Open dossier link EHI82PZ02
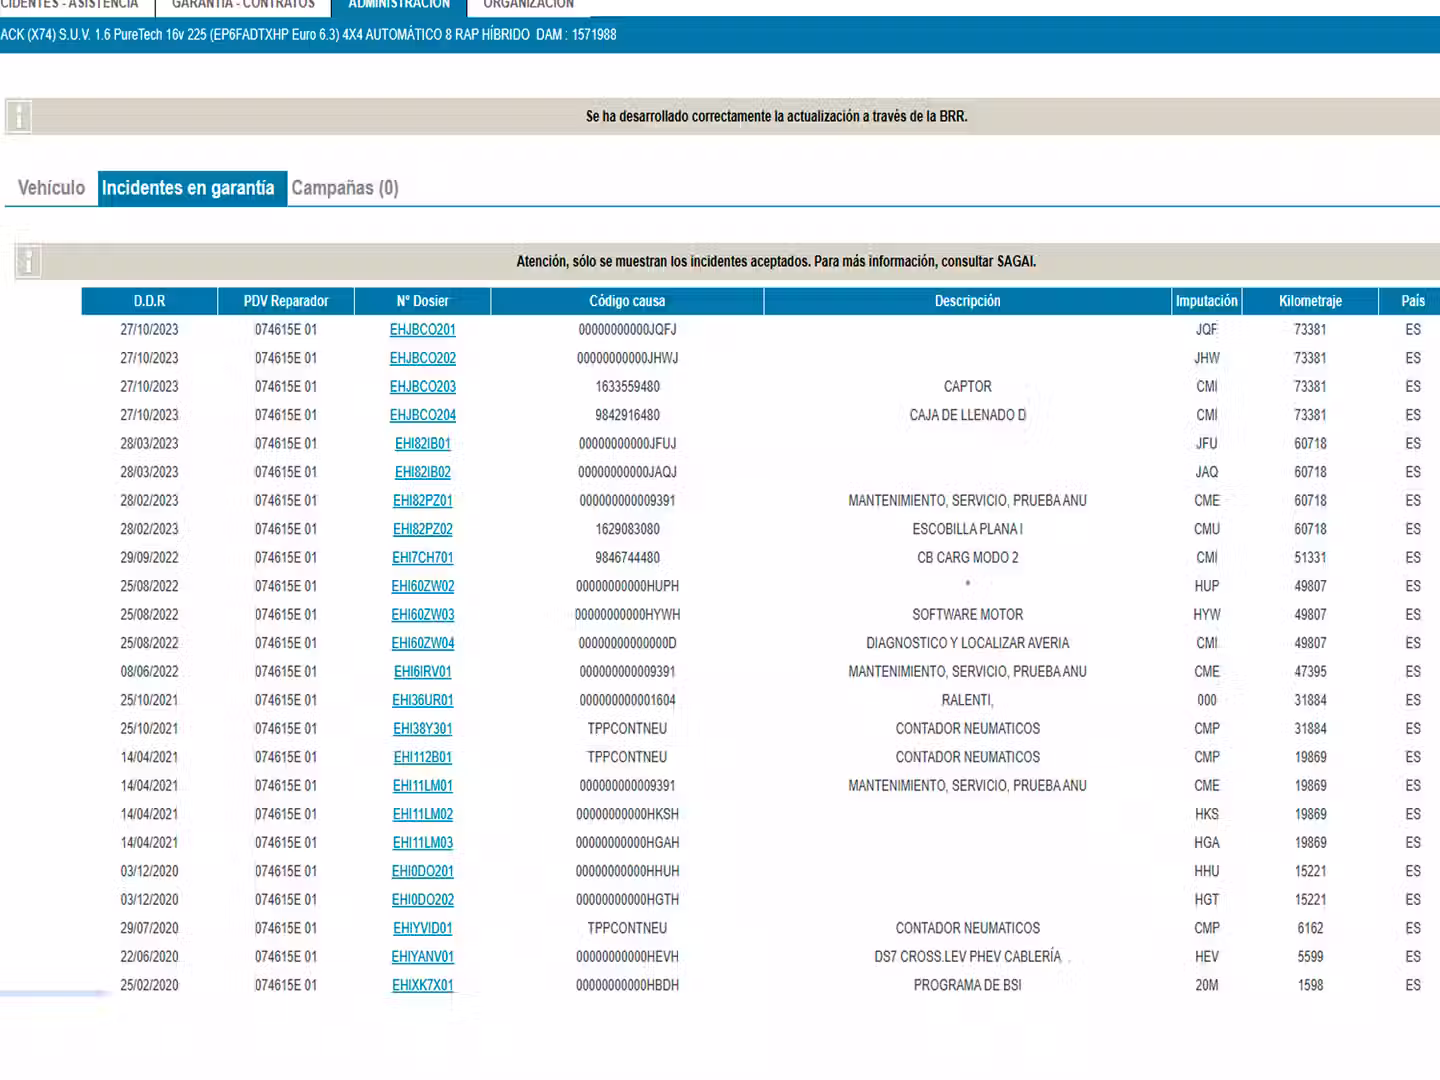The width and height of the screenshot is (1440, 1080). coord(423,529)
